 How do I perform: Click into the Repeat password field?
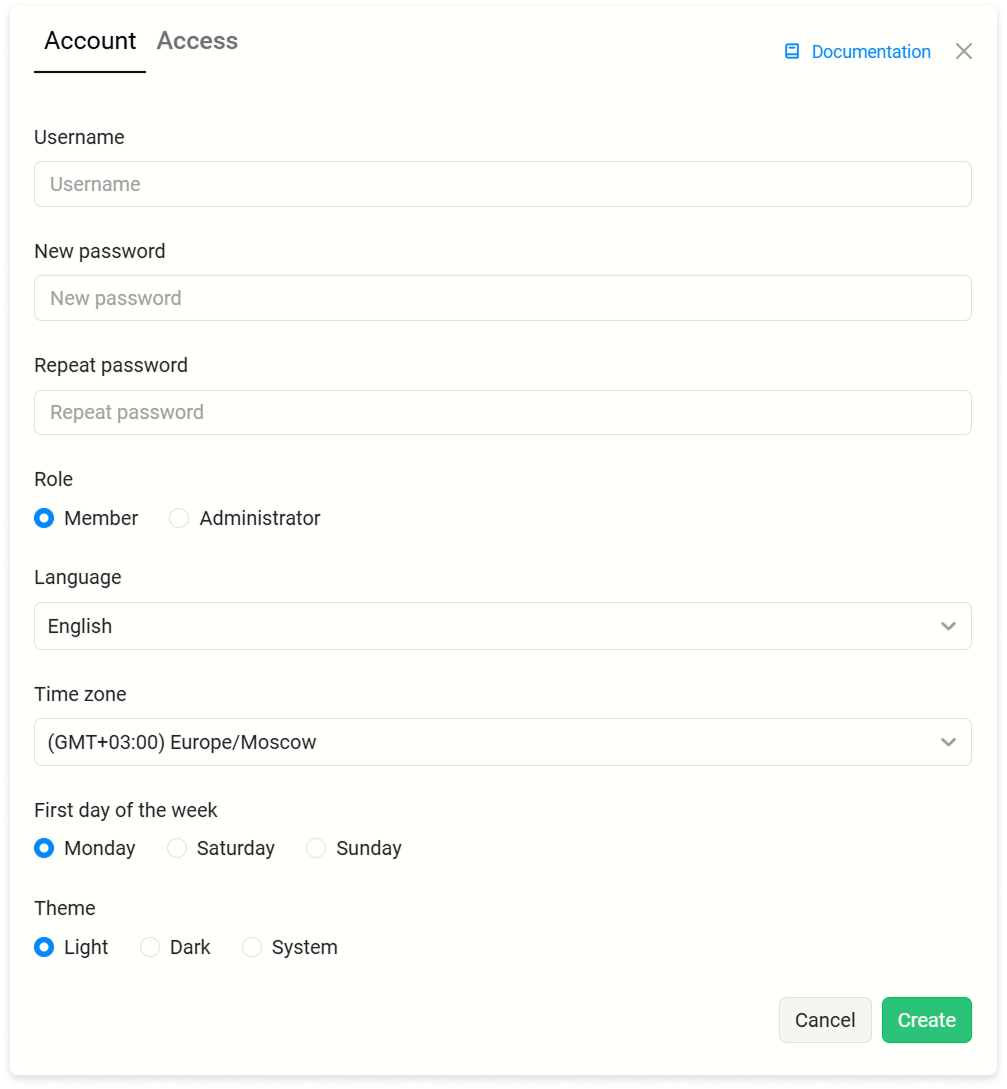coord(503,413)
